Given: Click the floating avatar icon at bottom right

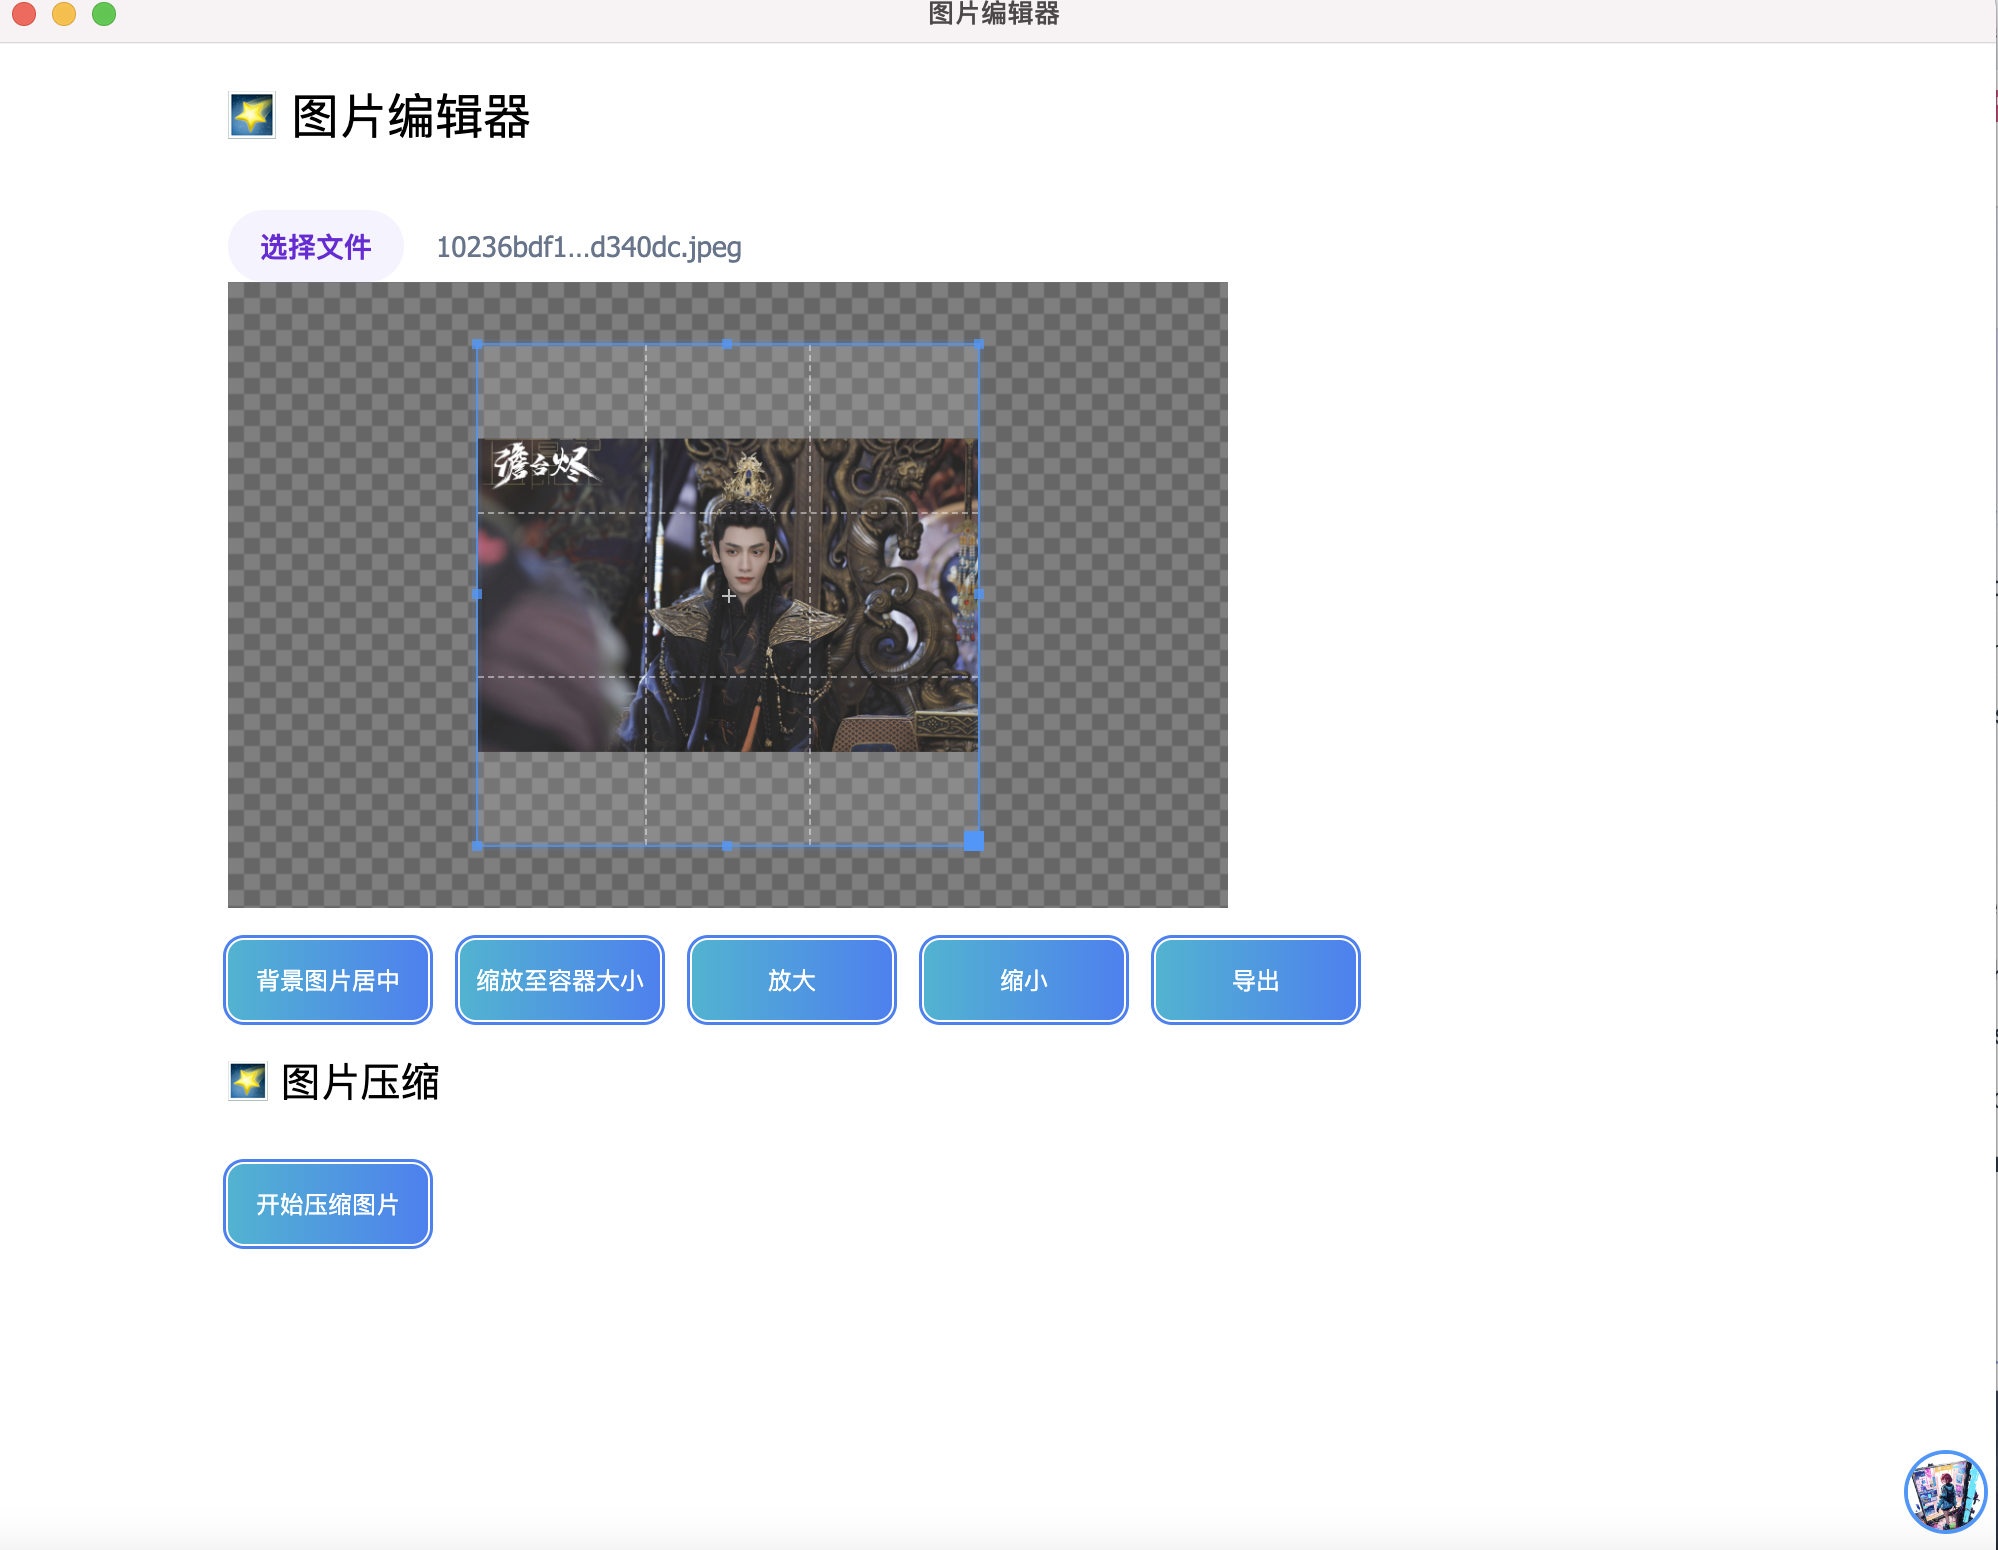Looking at the screenshot, I should [x=1944, y=1491].
